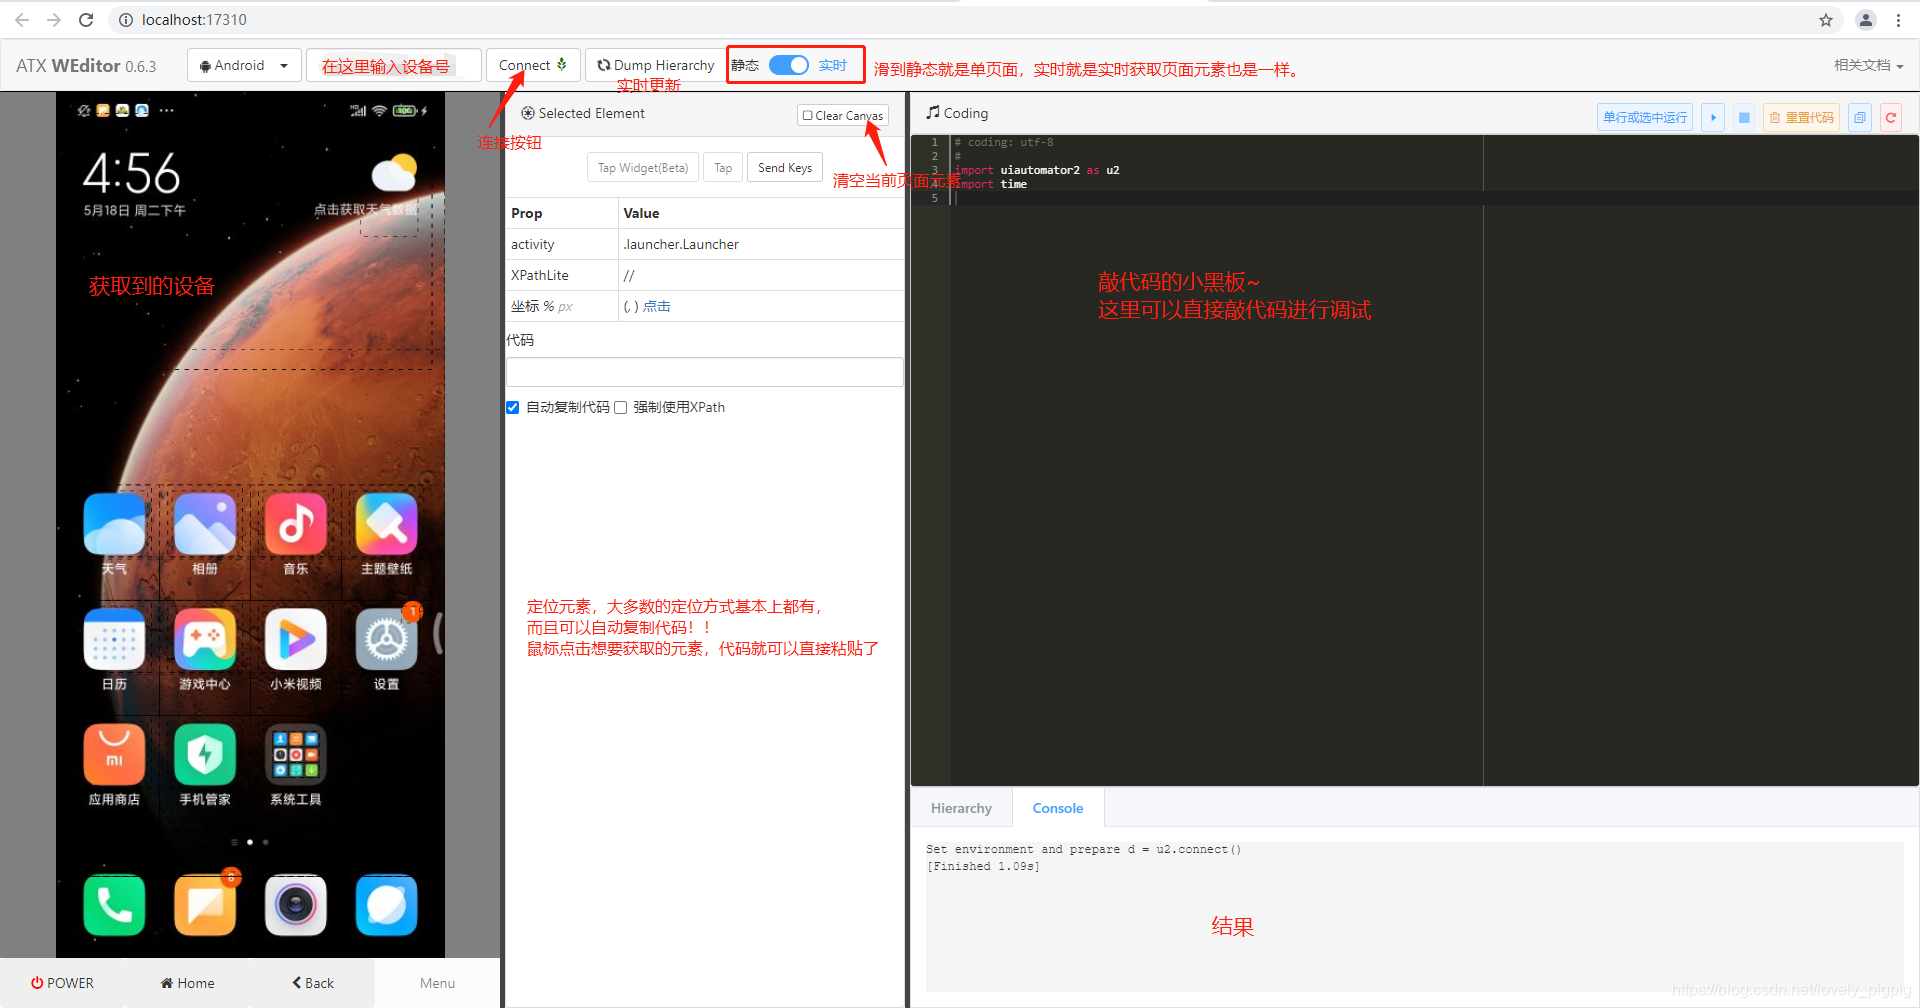
Task: Click the stop icon in the Coding panel
Action: coord(1743,117)
